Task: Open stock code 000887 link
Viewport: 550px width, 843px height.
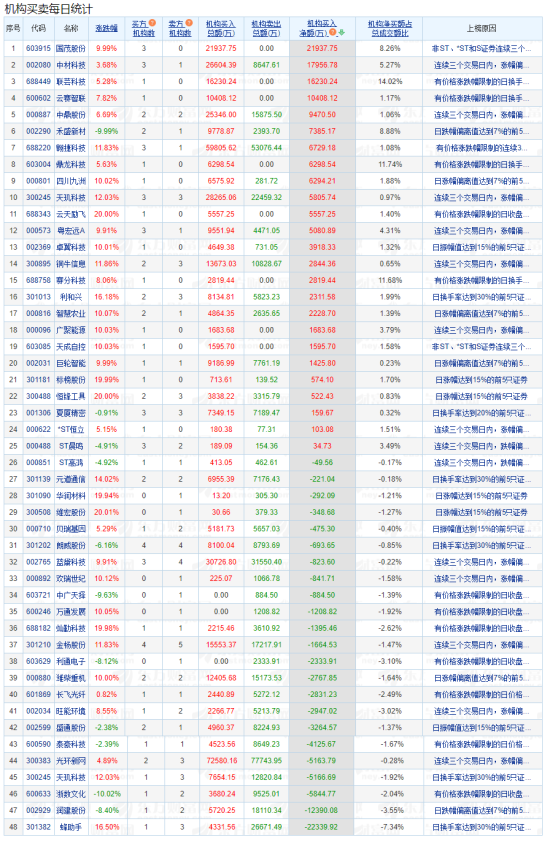Action: coord(38,115)
